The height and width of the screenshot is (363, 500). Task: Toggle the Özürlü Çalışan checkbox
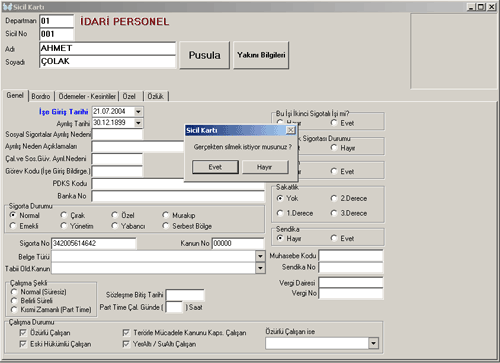click(x=23, y=333)
